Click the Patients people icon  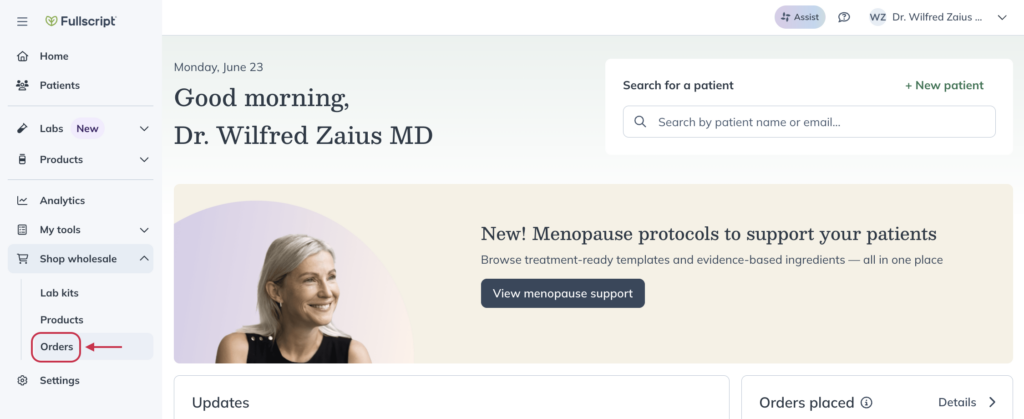point(22,85)
